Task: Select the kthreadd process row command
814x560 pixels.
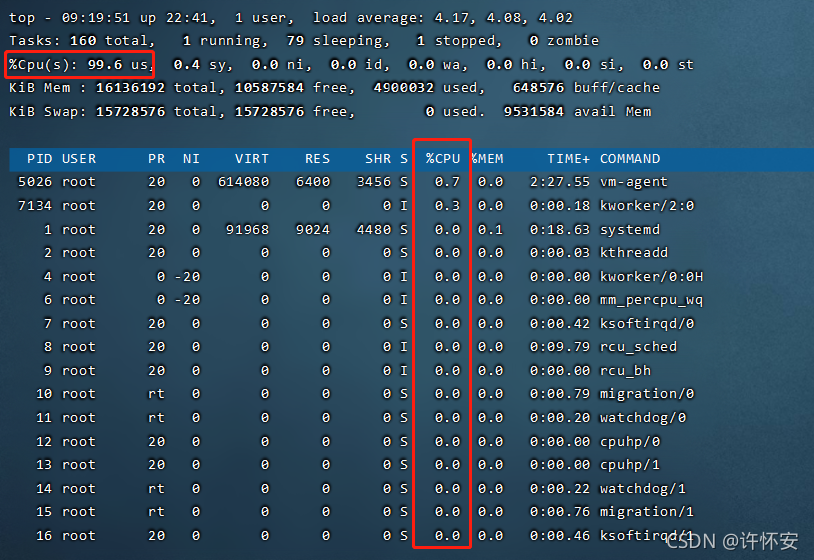Action: tap(634, 253)
